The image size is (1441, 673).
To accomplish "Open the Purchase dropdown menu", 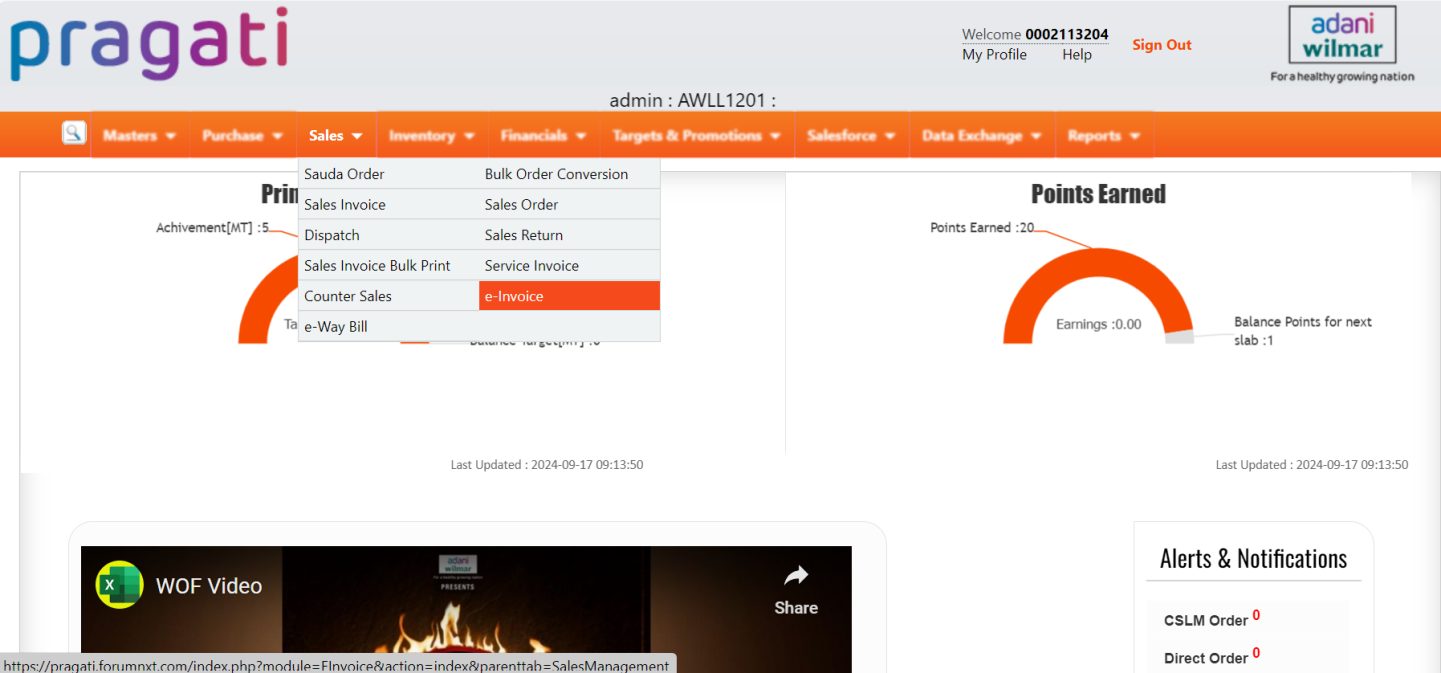I will (243, 135).
